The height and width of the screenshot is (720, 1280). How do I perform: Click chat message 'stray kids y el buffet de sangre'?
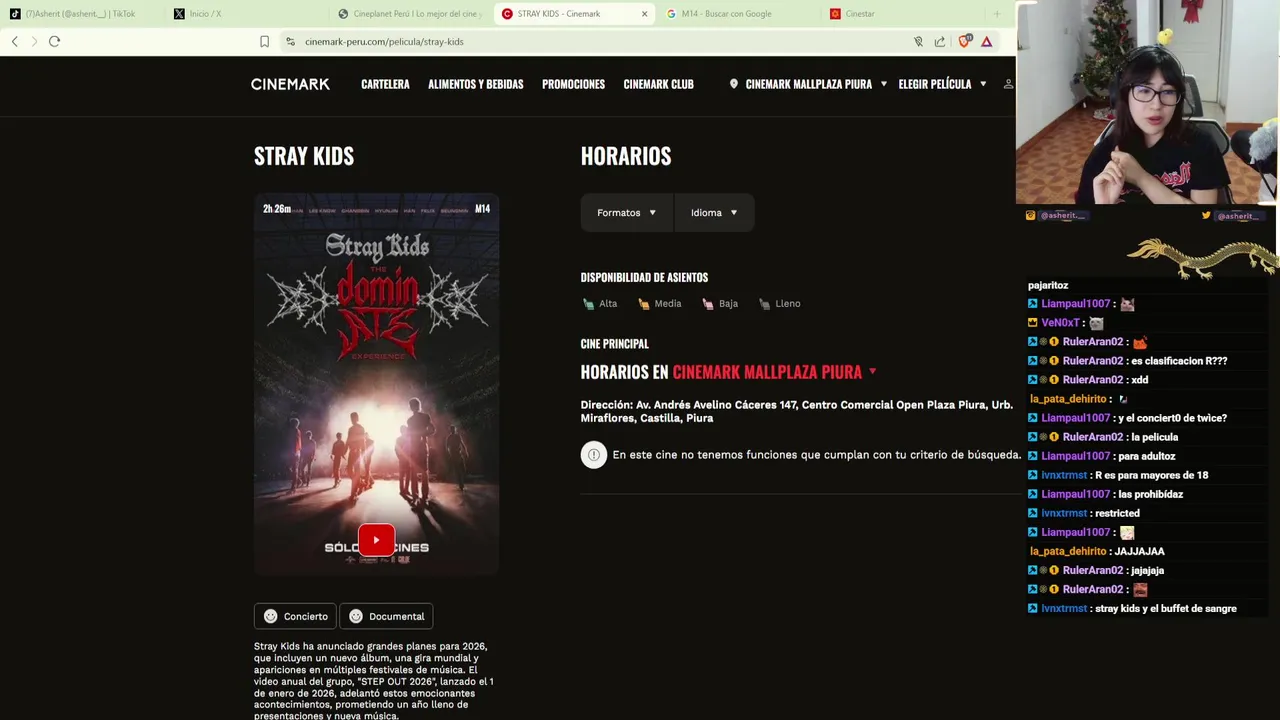point(1166,609)
